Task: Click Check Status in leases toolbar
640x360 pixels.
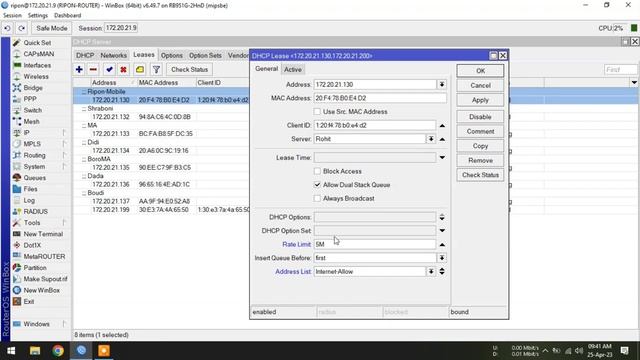Action: [x=189, y=69]
